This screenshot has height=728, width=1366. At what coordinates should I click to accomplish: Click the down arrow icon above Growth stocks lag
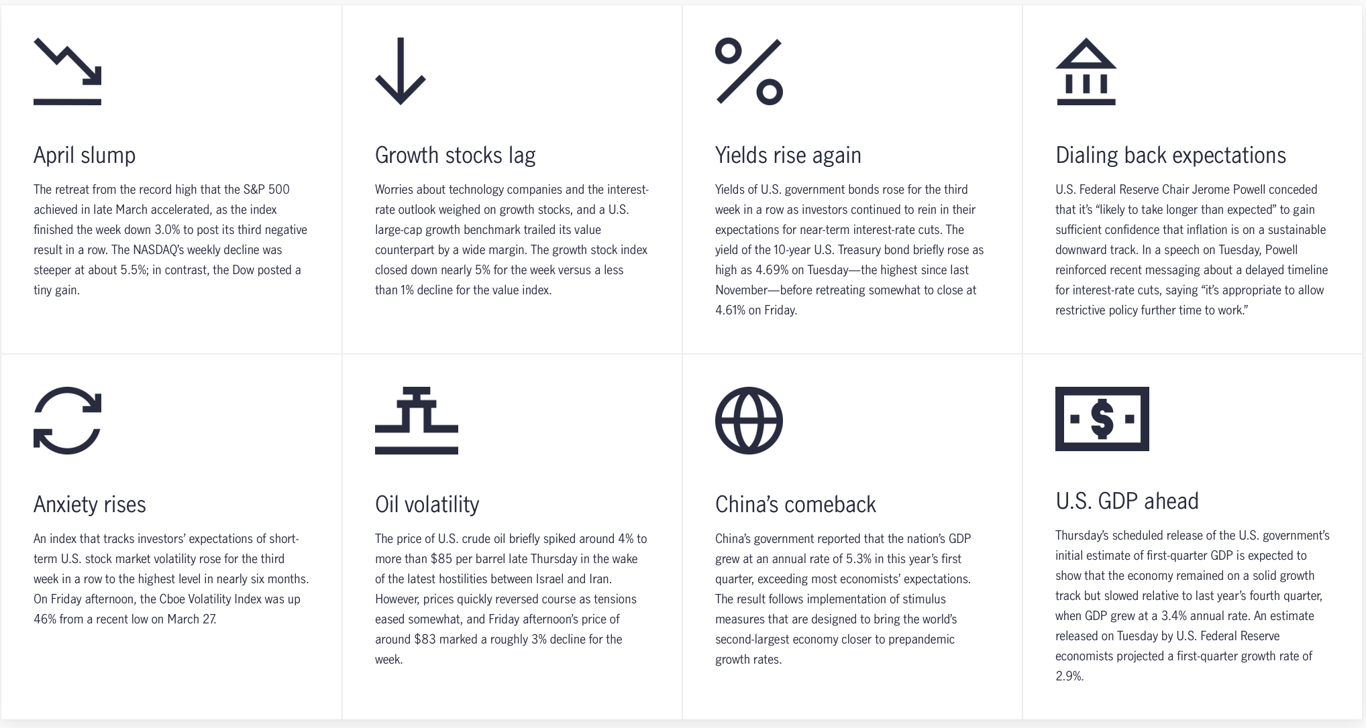pyautogui.click(x=400, y=71)
